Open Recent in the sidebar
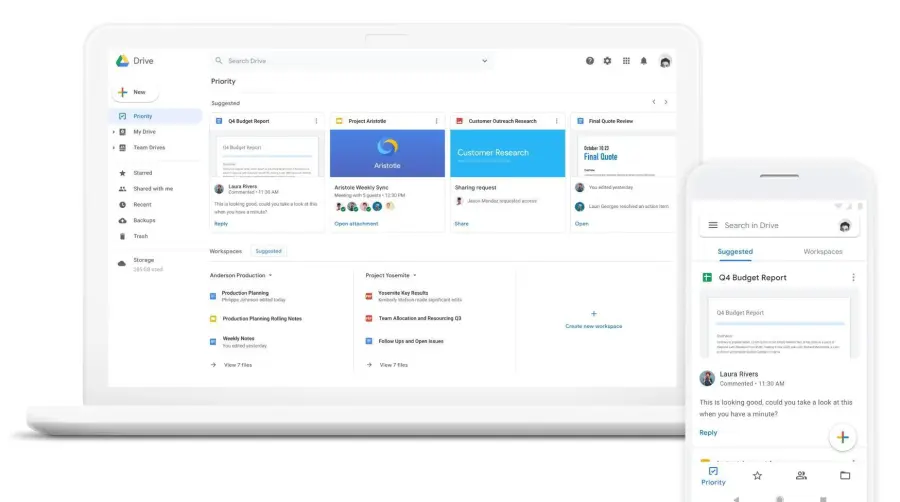Screen dimensions: 900x502 point(142,204)
